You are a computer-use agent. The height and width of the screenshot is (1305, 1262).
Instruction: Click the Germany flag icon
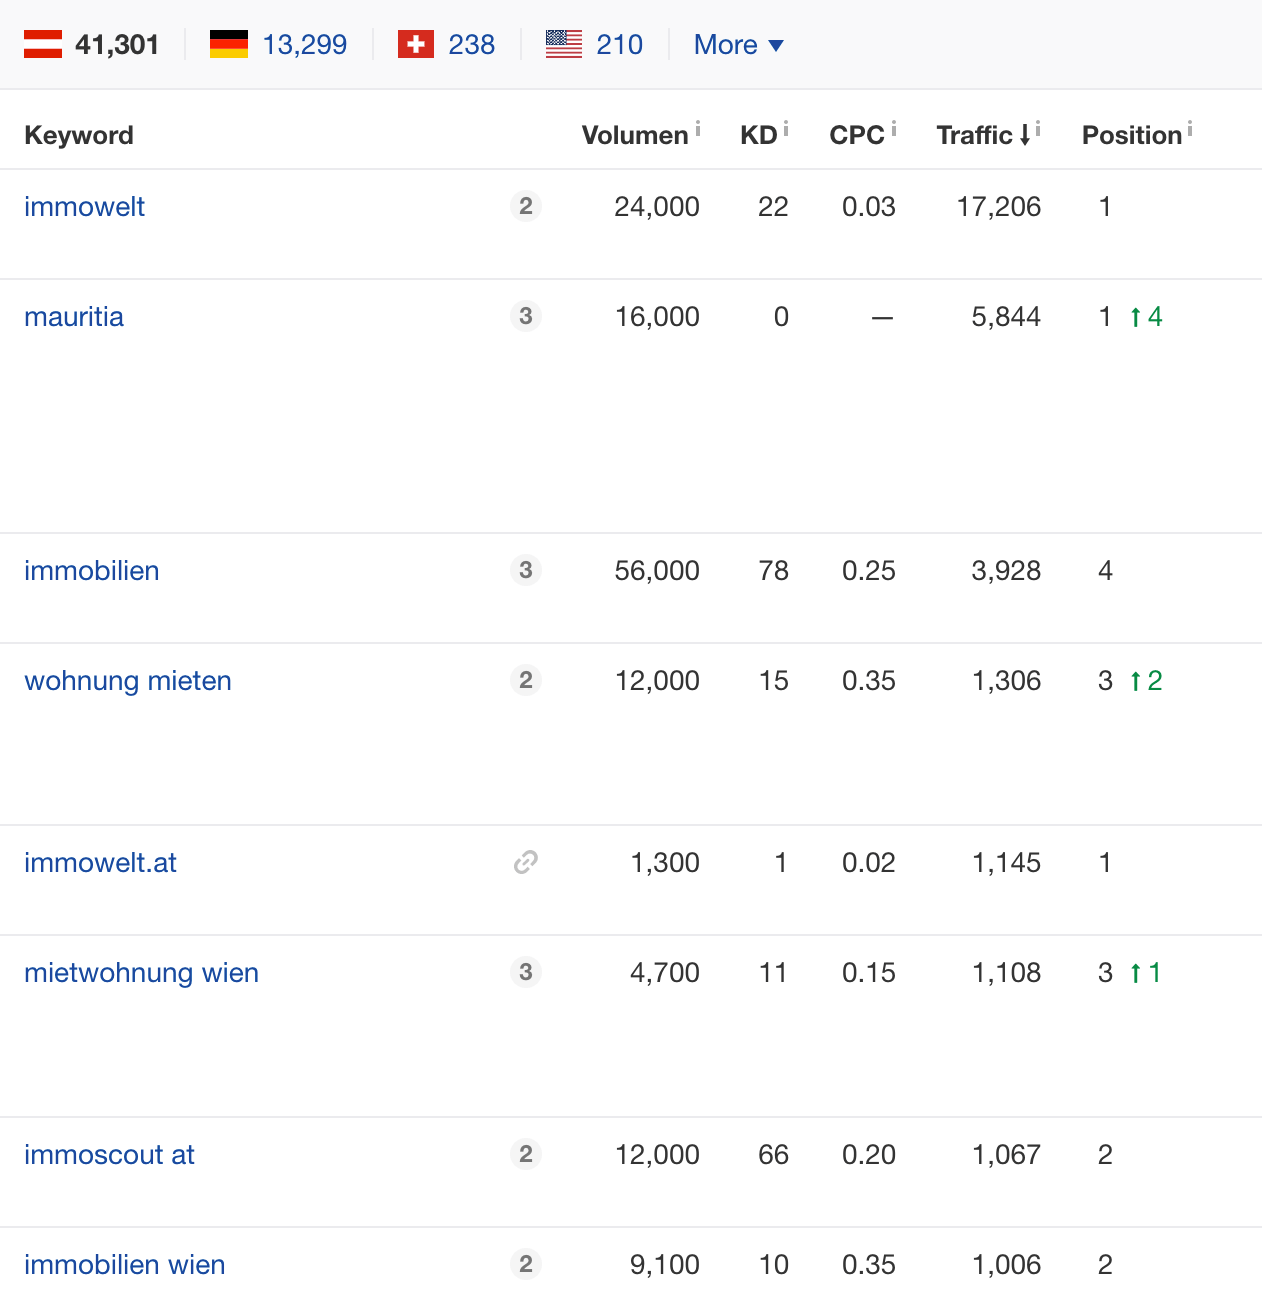(229, 44)
